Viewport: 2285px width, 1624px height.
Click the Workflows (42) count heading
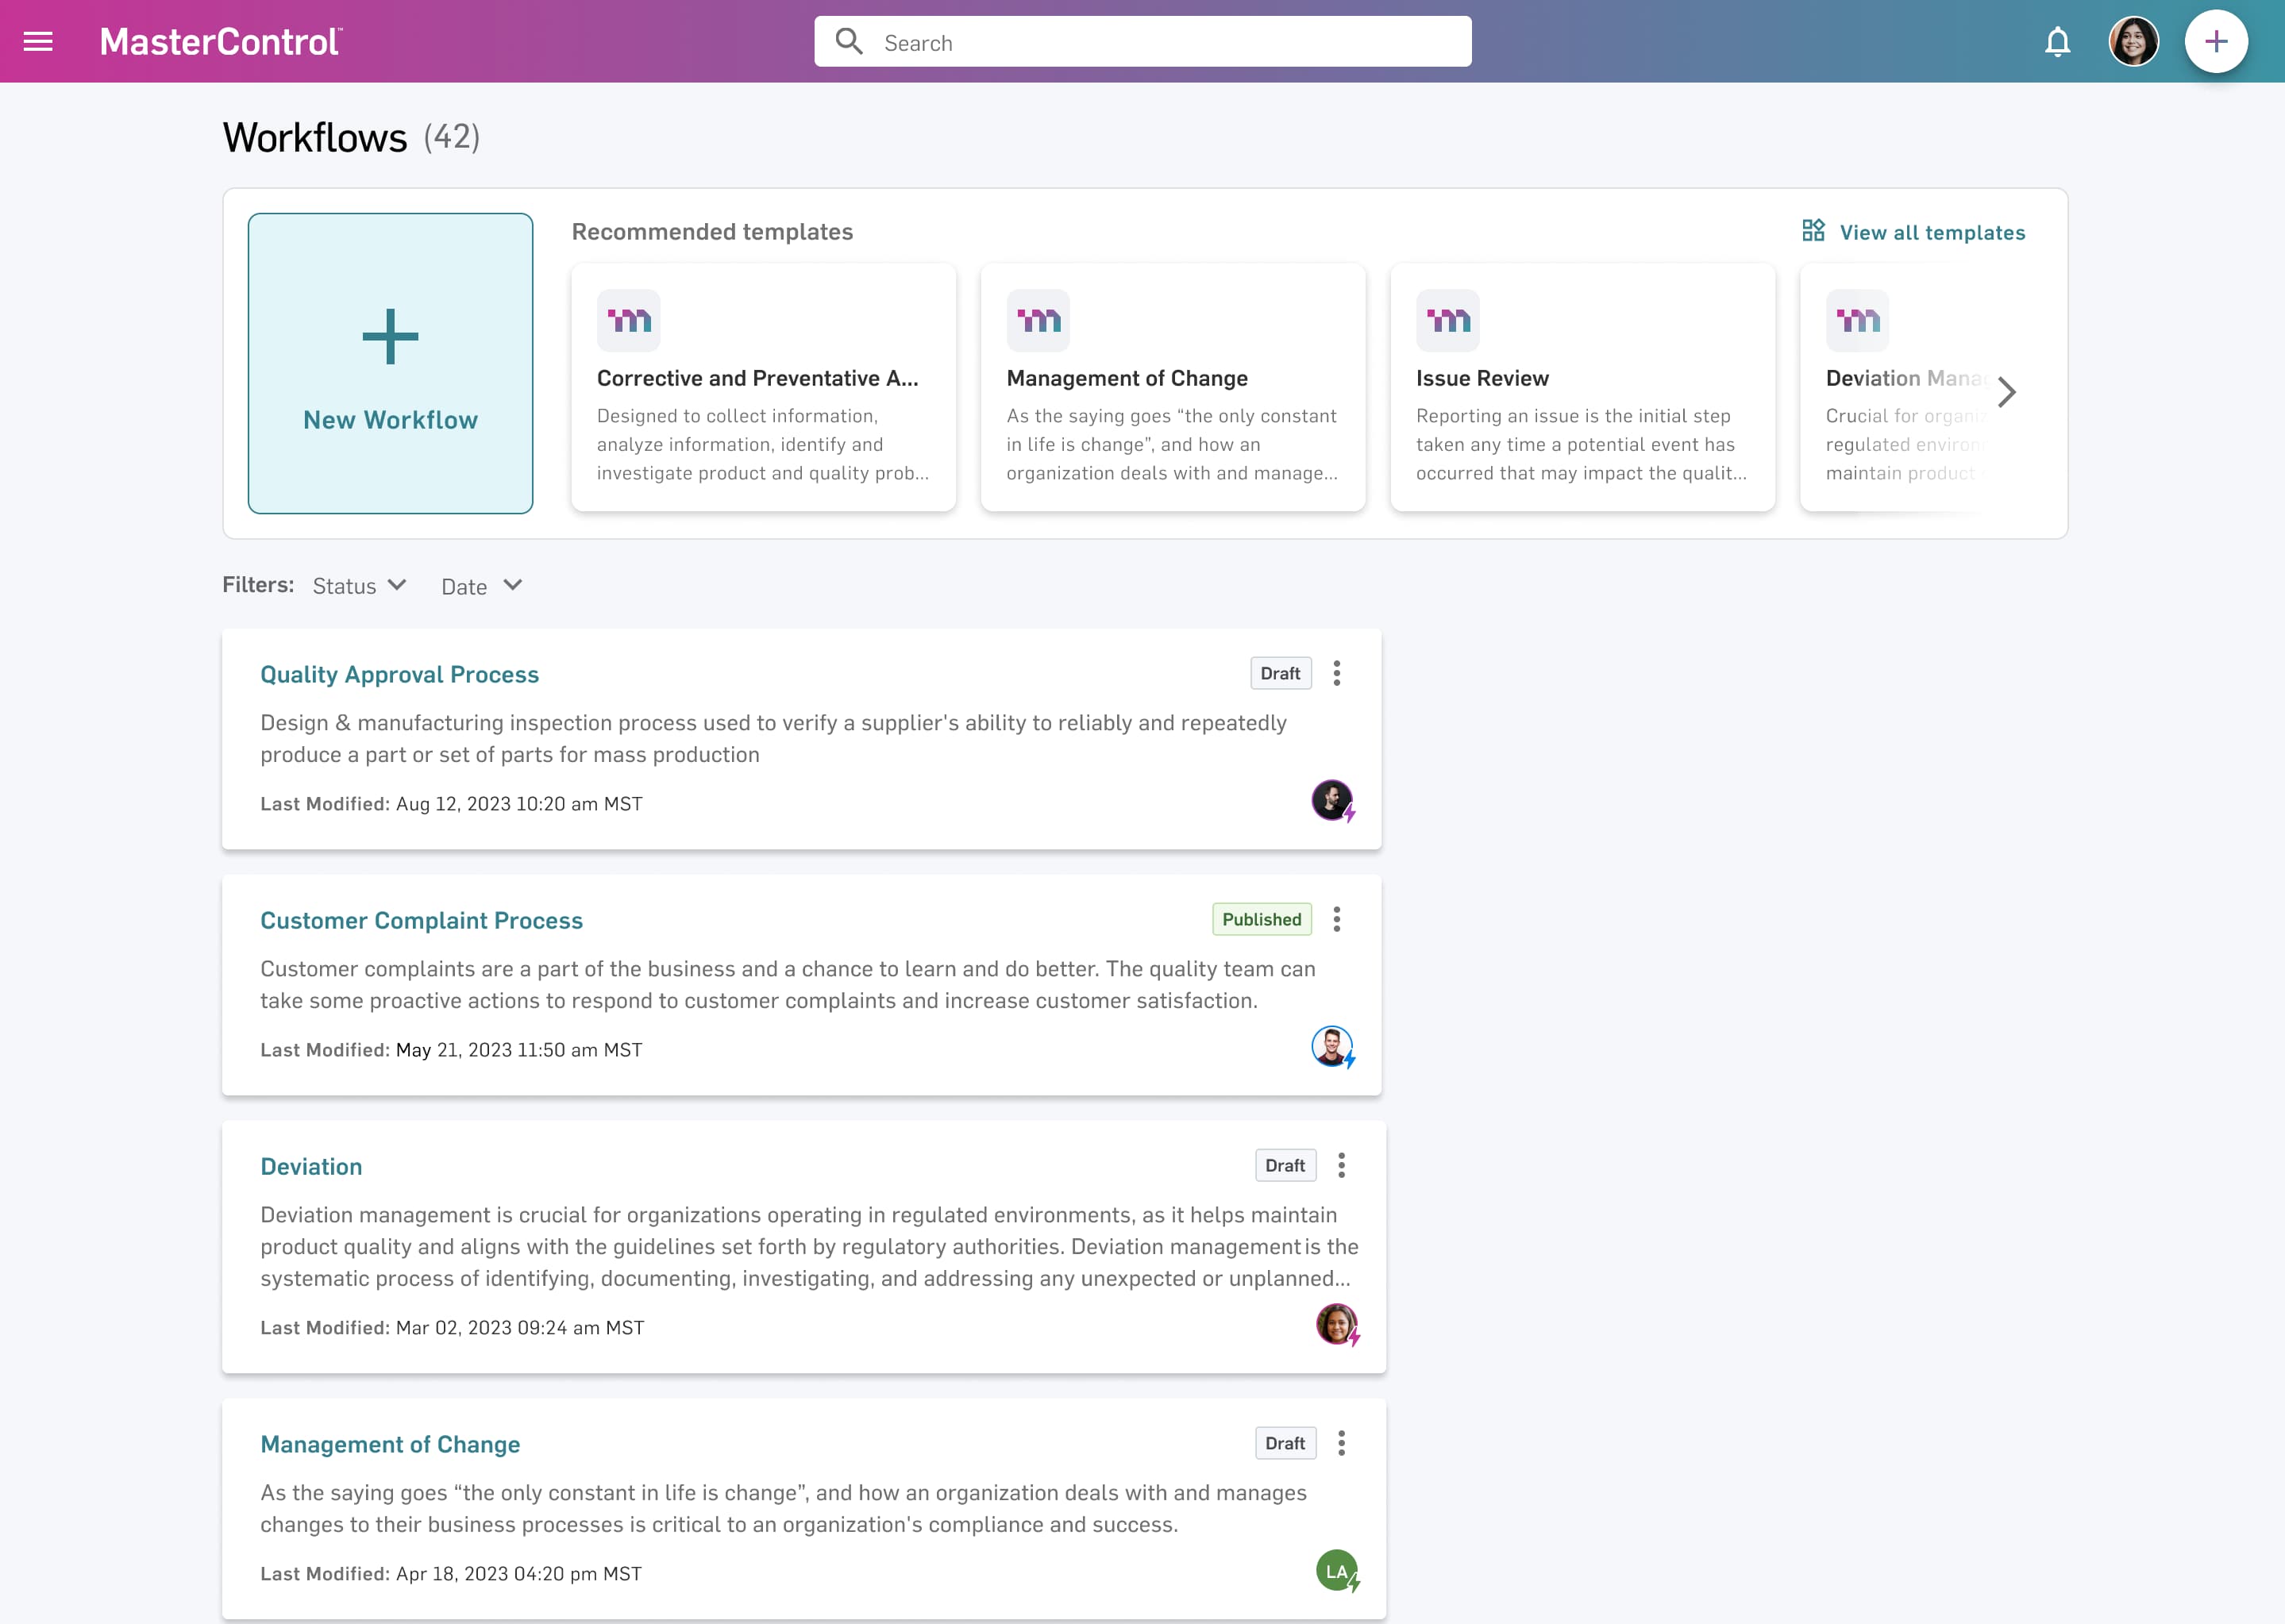point(351,137)
